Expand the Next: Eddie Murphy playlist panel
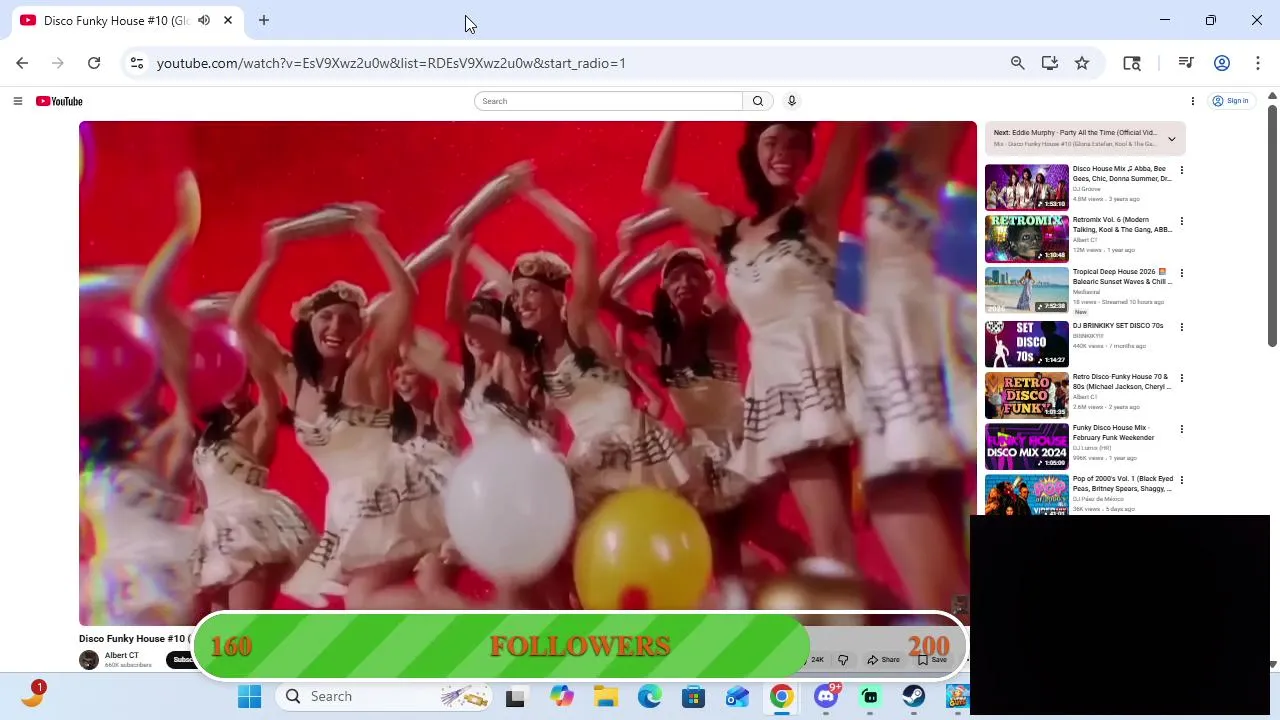 coord(1172,139)
